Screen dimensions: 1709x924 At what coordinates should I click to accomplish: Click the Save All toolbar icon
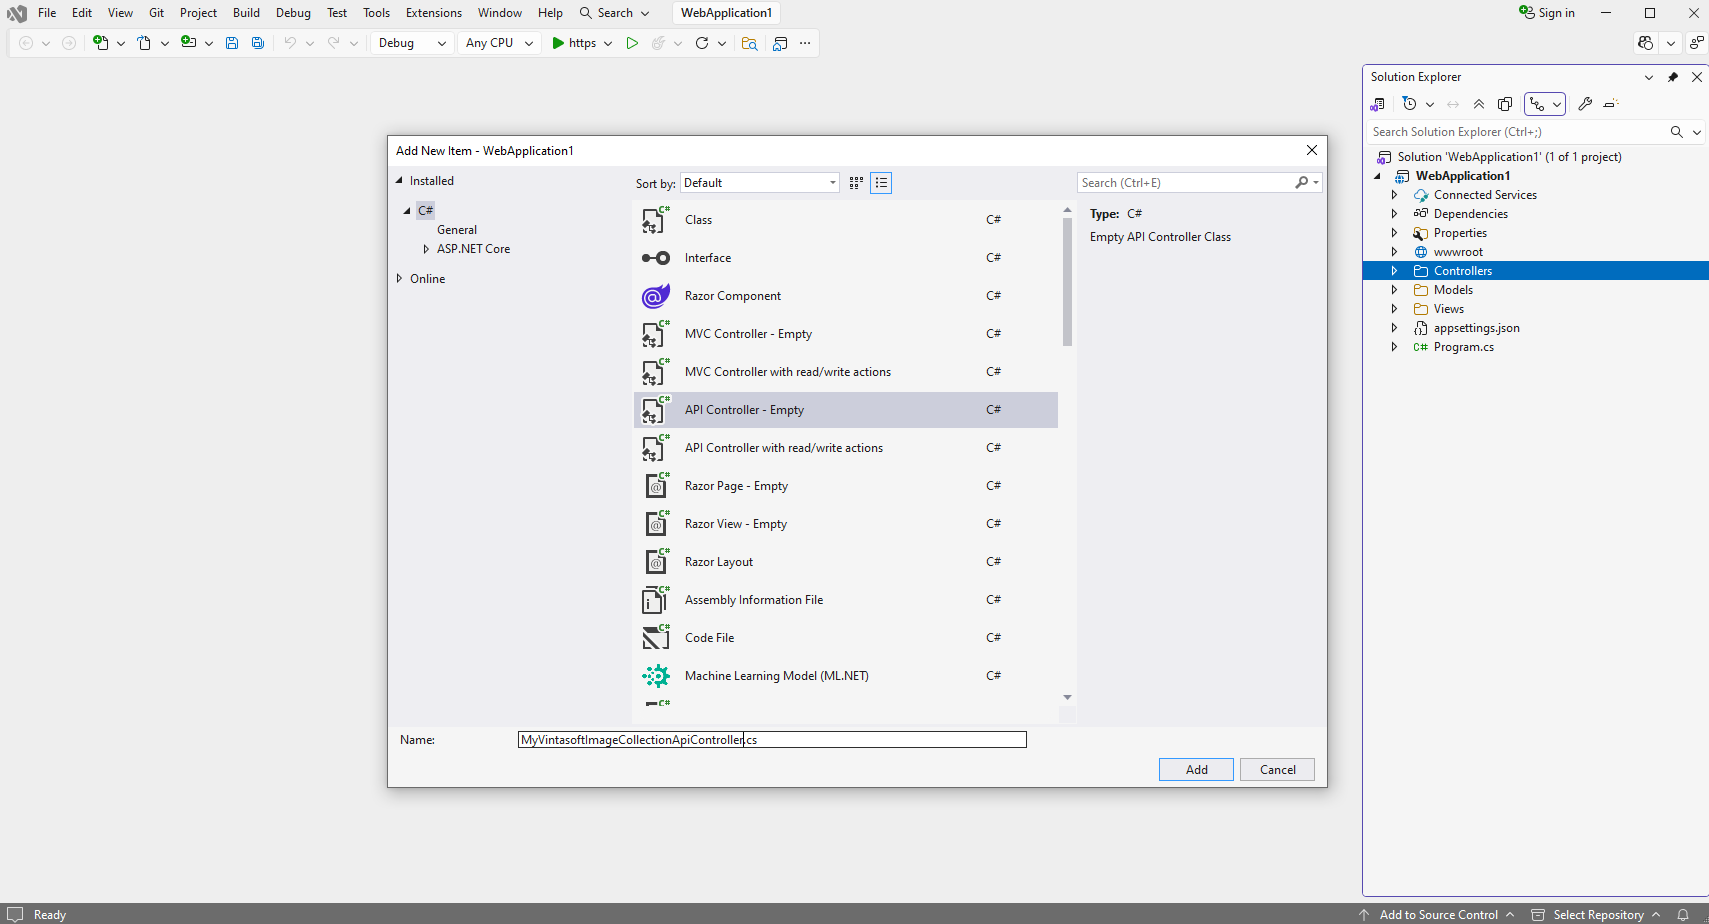258,43
